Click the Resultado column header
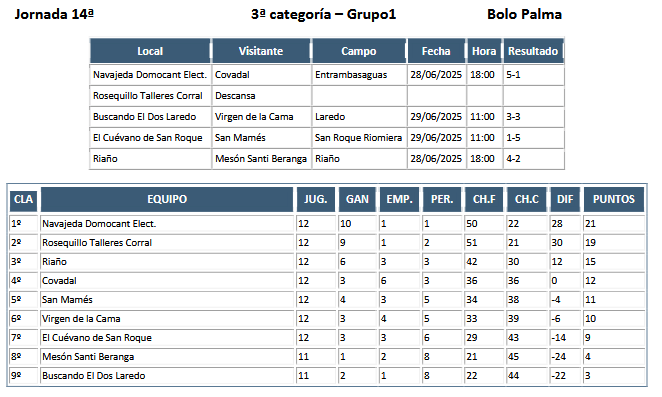Screen dimensions: 662x397 [x=533, y=51]
